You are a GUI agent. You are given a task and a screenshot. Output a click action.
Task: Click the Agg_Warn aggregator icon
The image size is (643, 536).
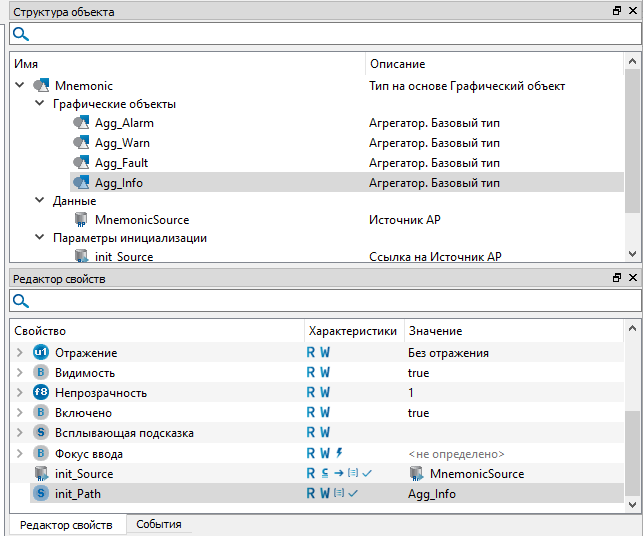(82, 143)
